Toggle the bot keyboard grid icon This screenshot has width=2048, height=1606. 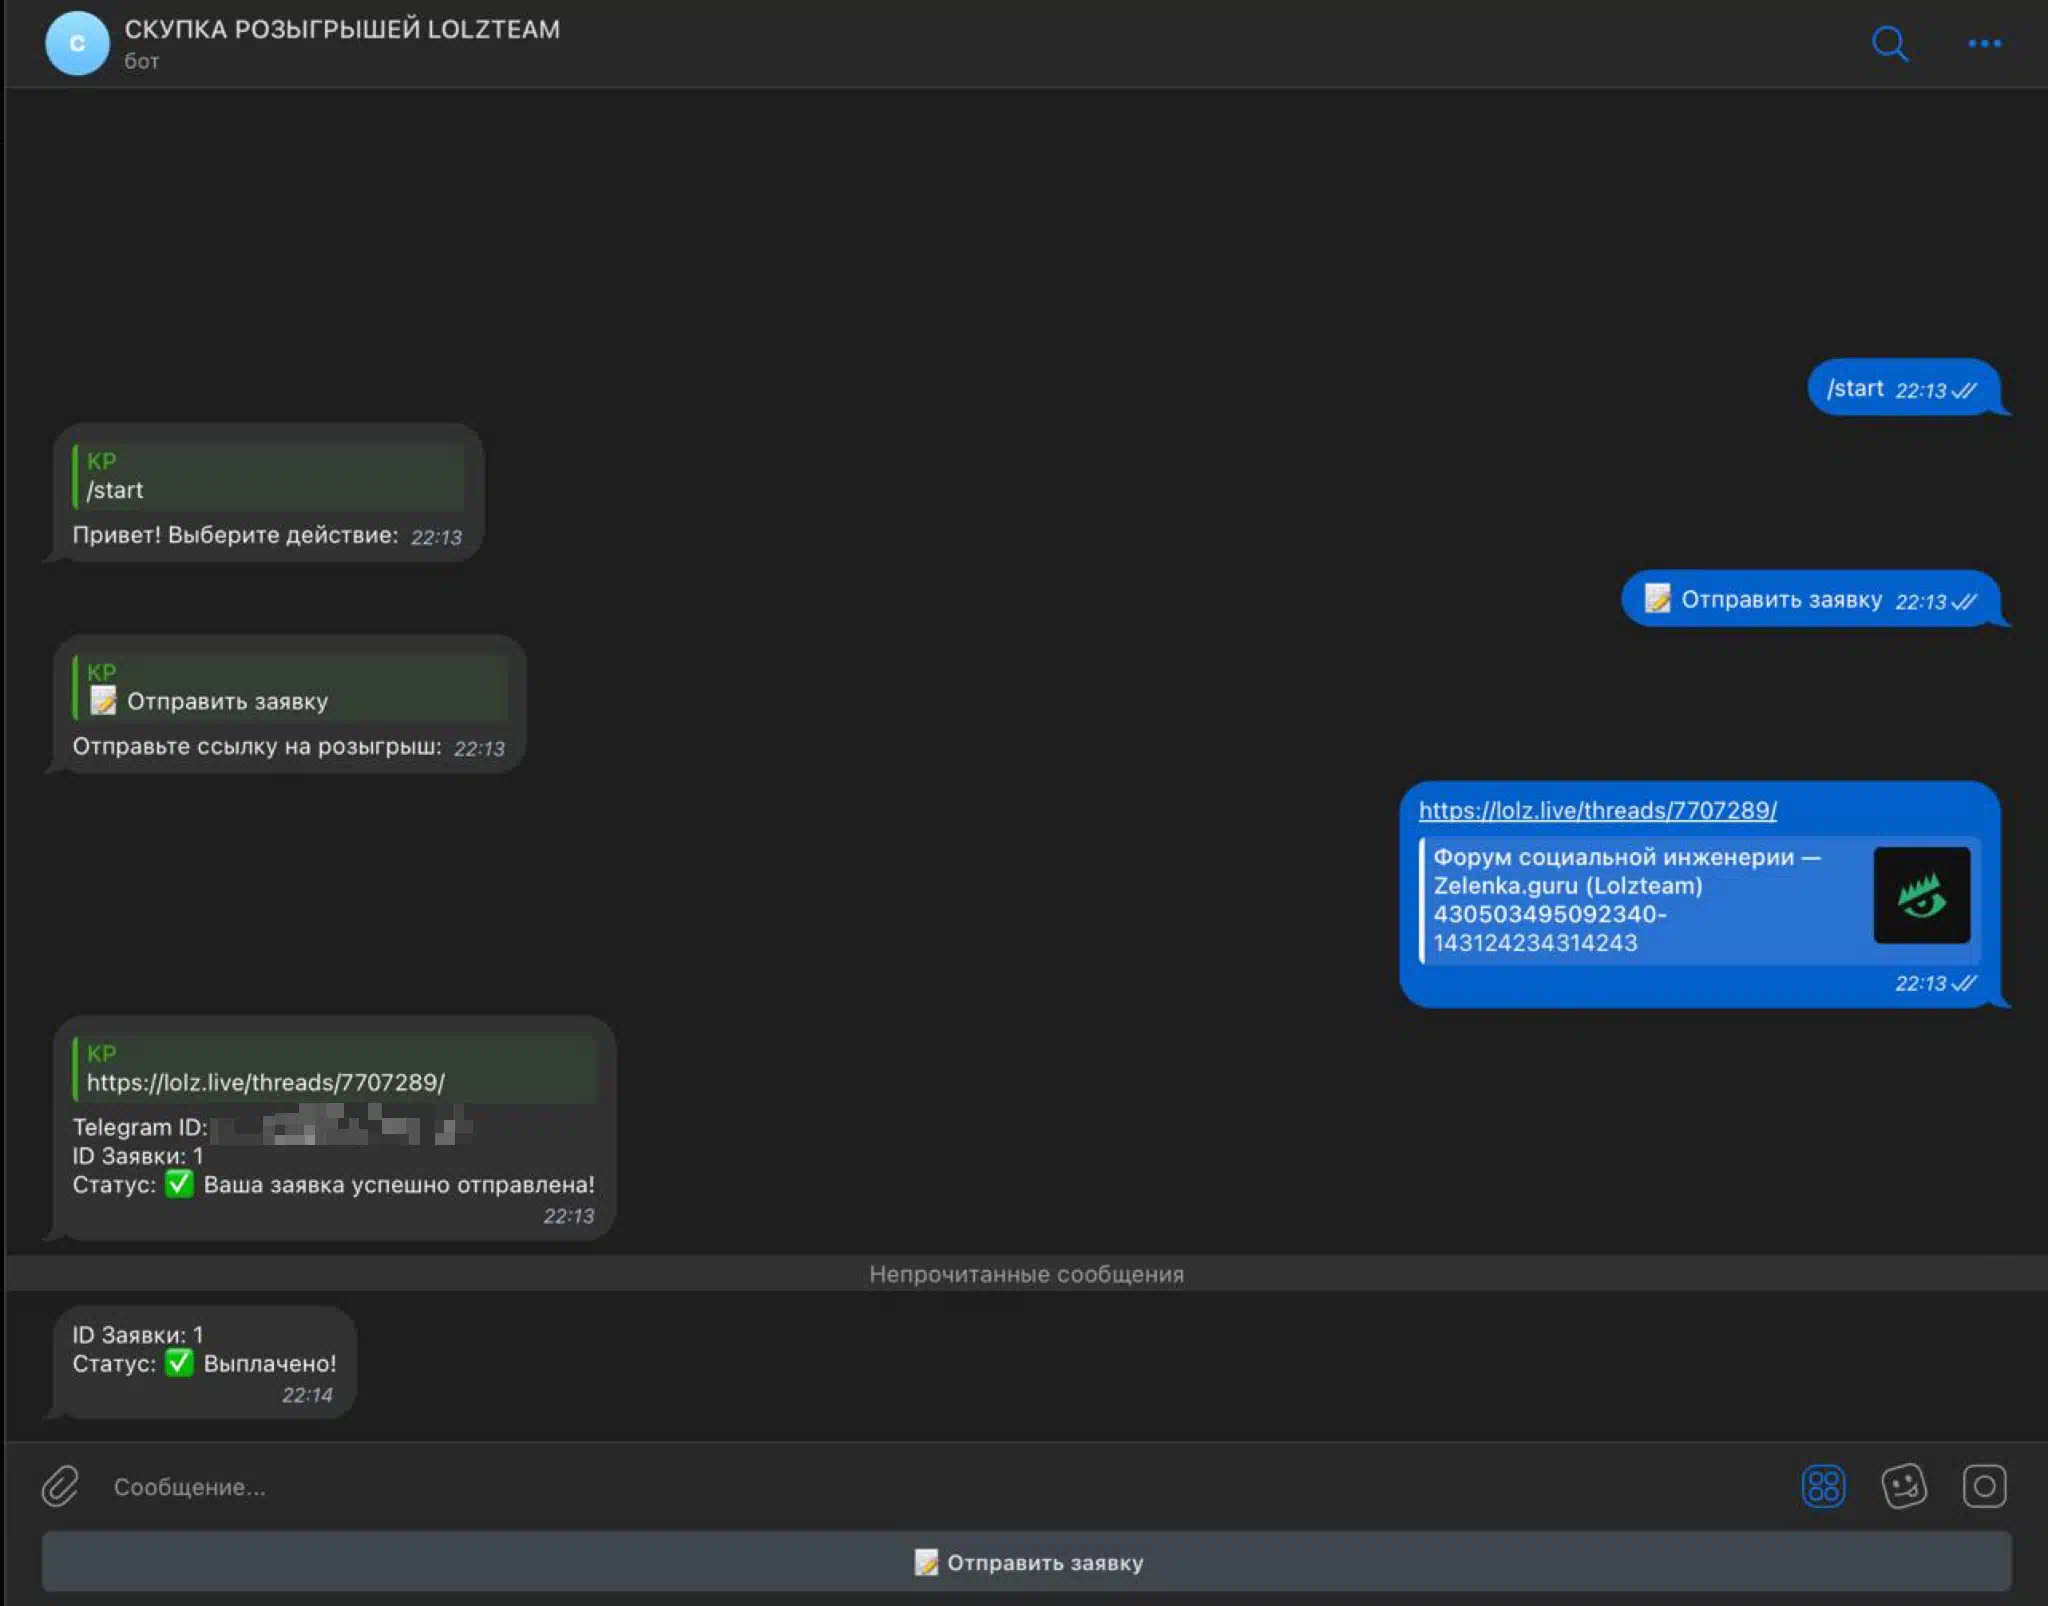1823,1486
